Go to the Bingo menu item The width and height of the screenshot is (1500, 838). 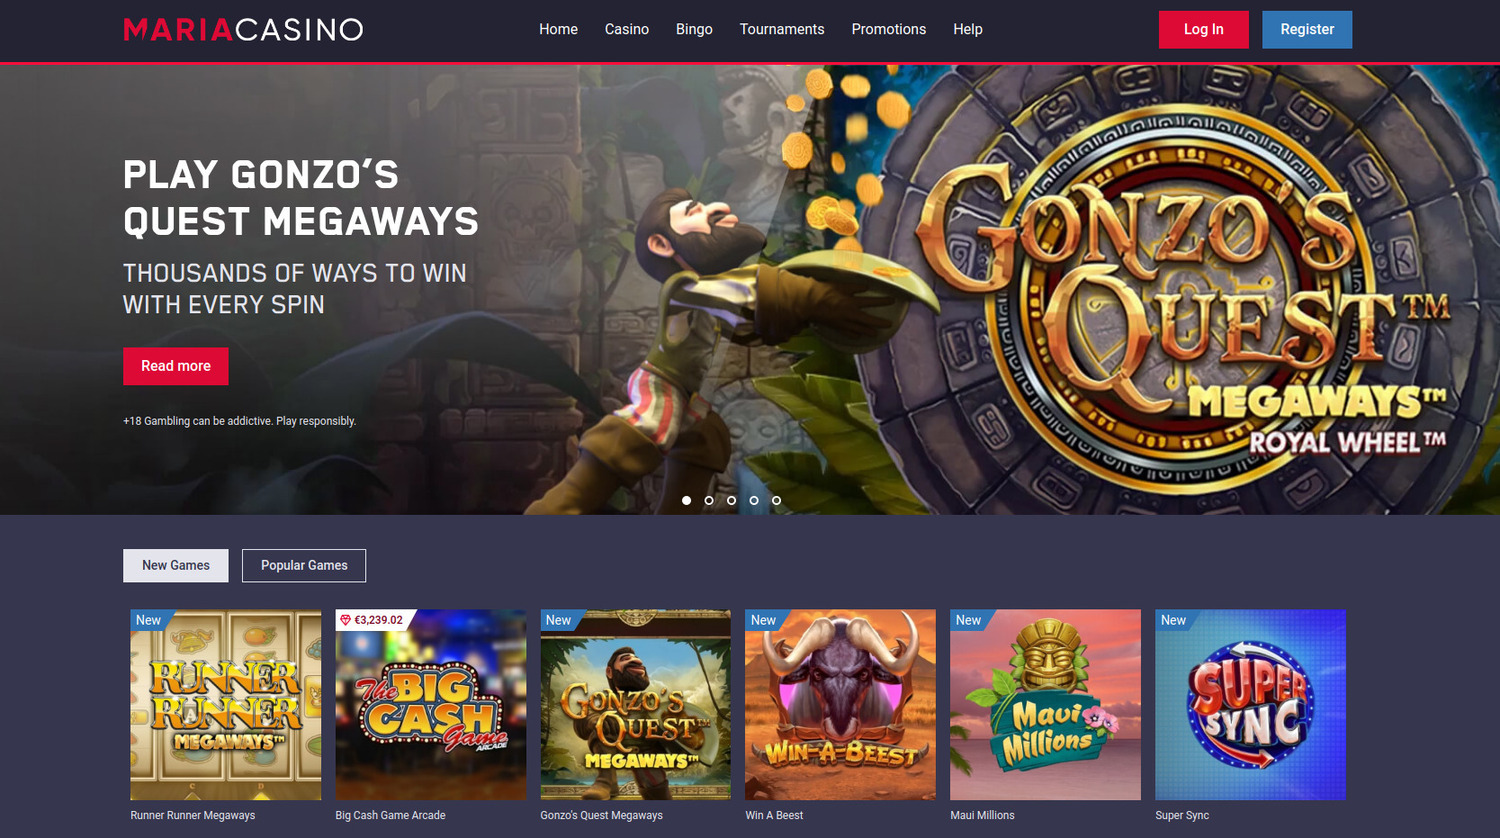point(694,29)
